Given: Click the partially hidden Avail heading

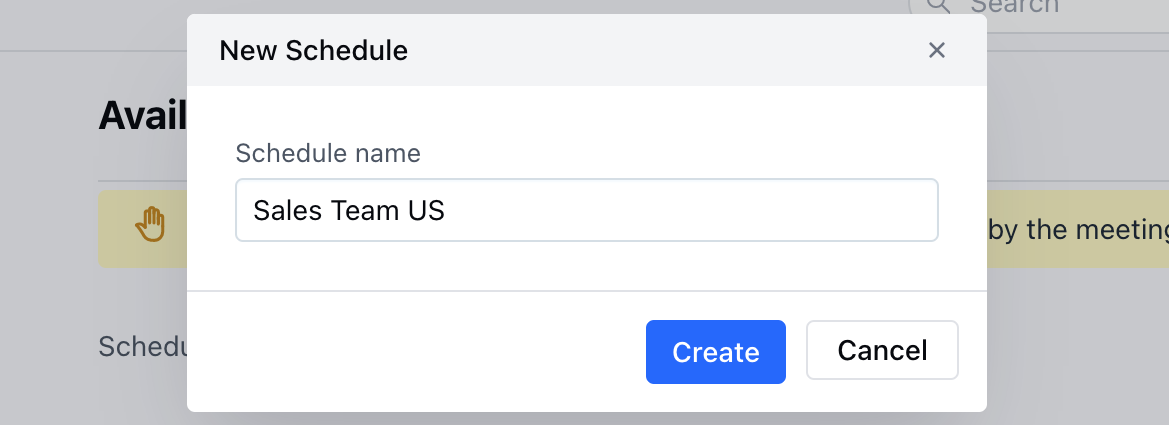Looking at the screenshot, I should 142,115.
